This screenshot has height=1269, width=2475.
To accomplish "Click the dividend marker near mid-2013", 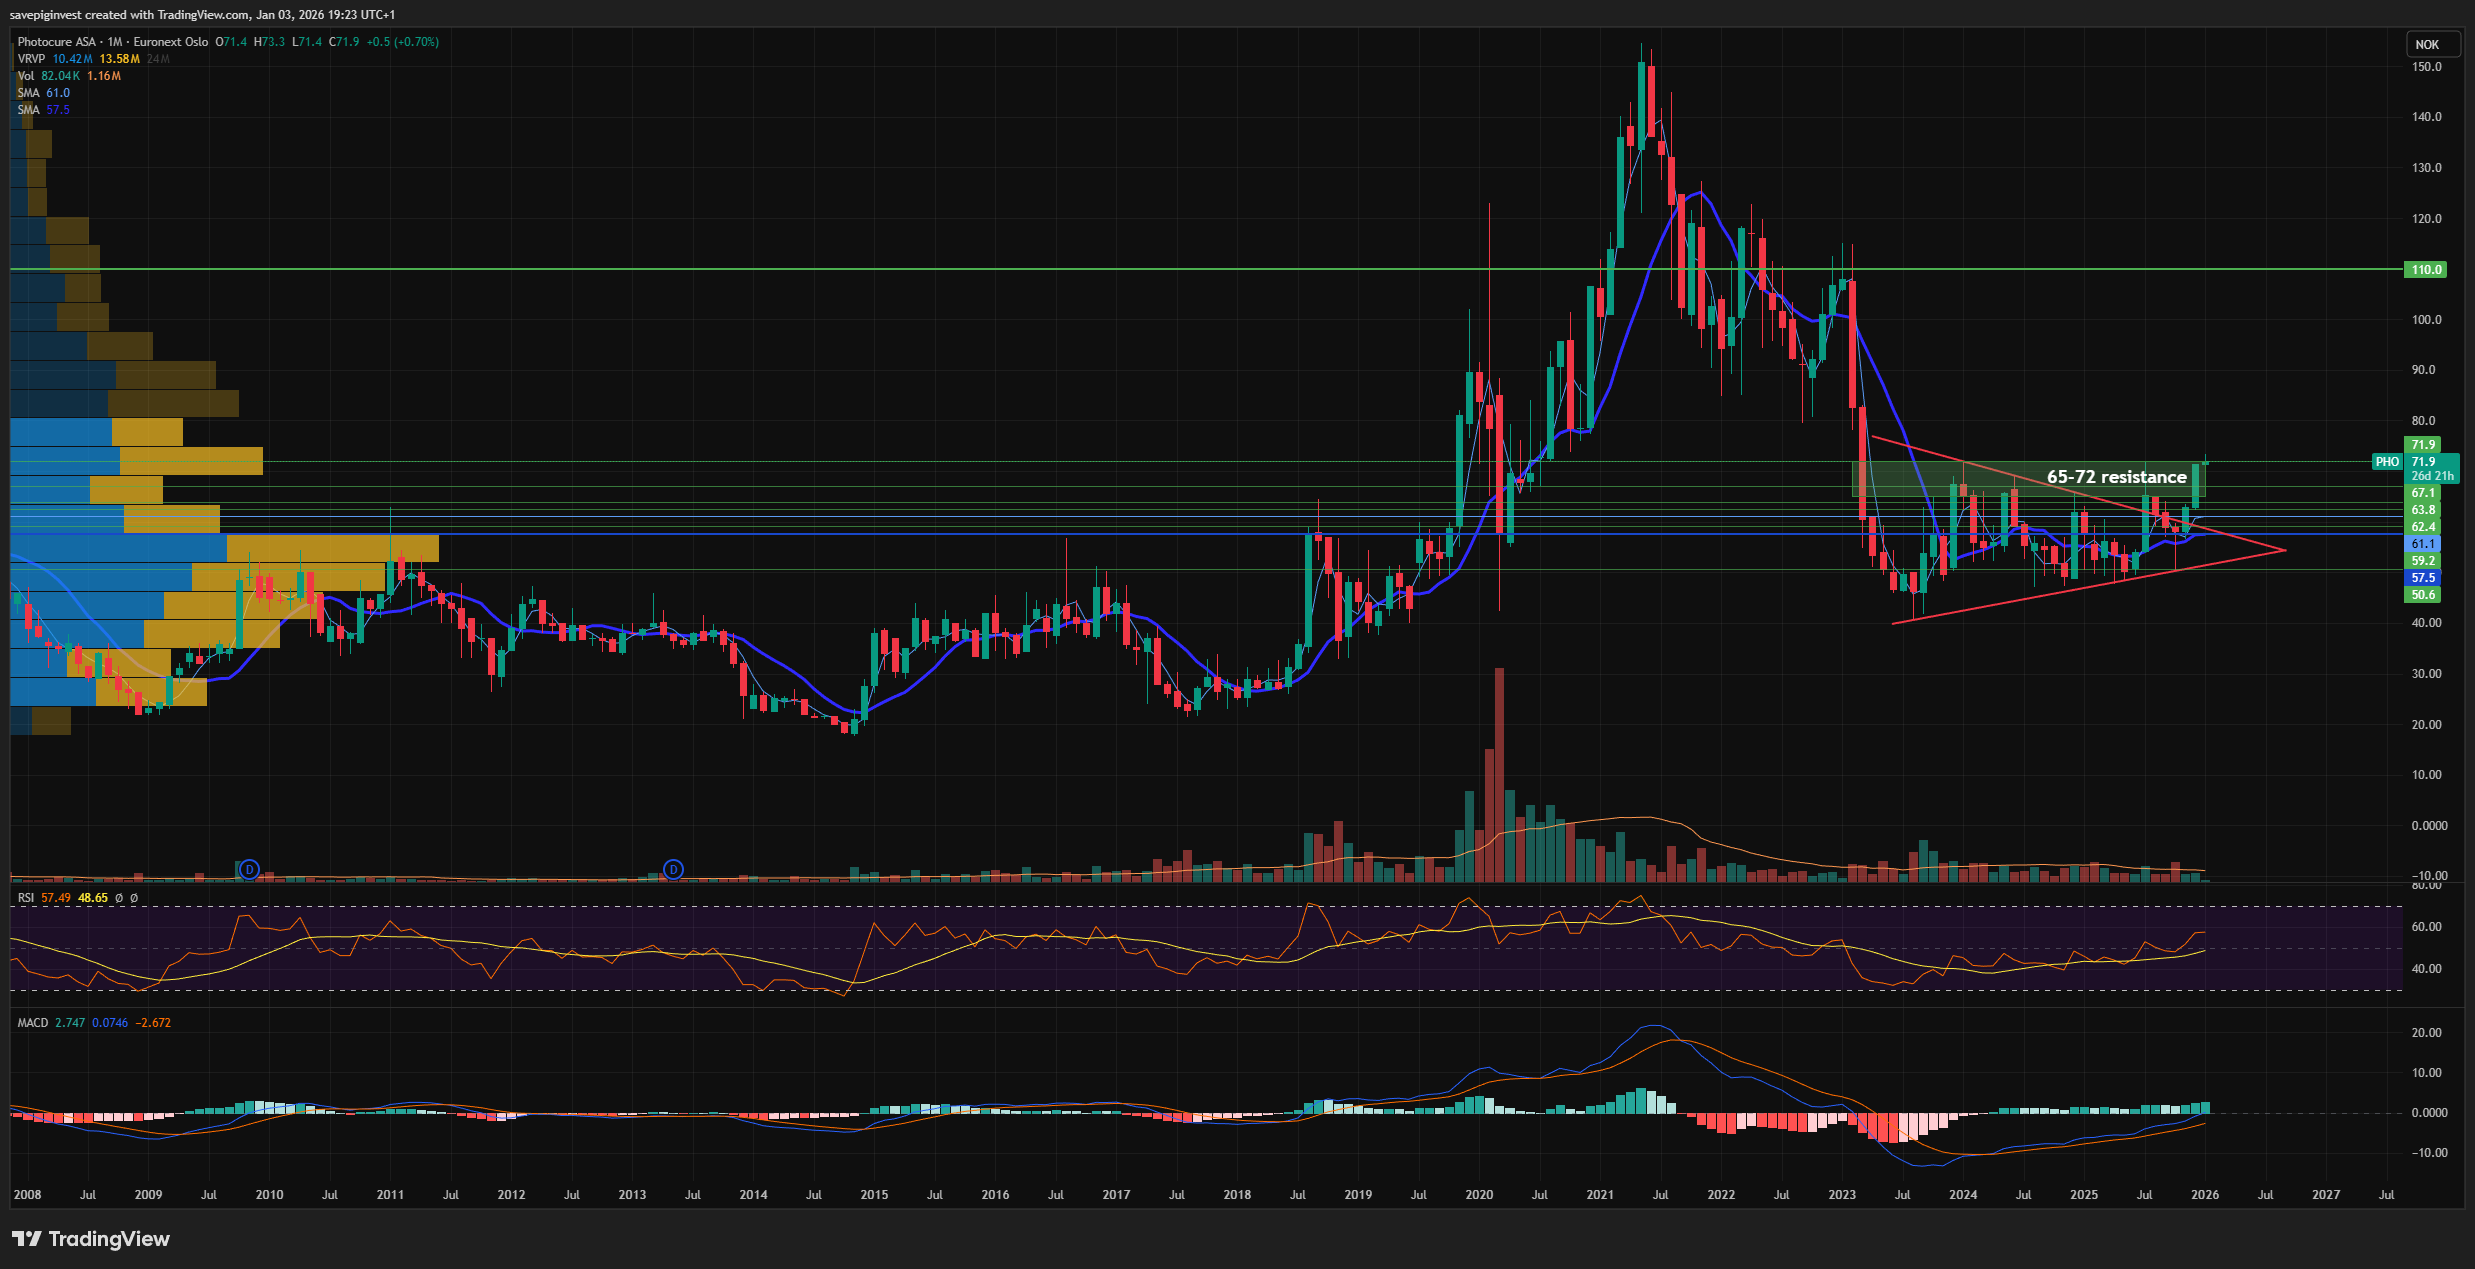I will click(x=674, y=870).
